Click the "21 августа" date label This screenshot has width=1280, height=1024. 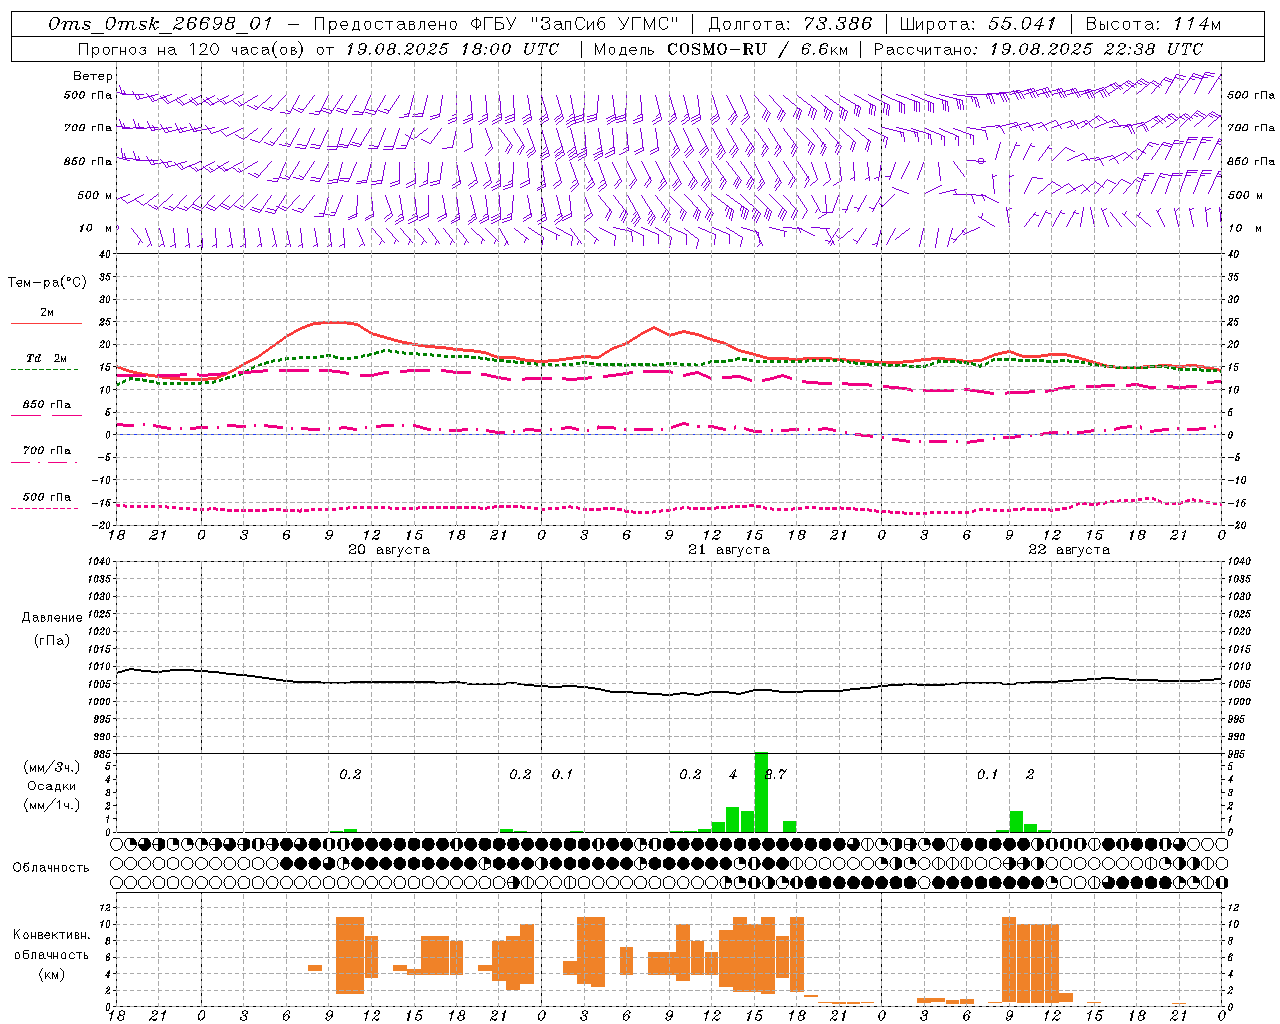(729, 550)
